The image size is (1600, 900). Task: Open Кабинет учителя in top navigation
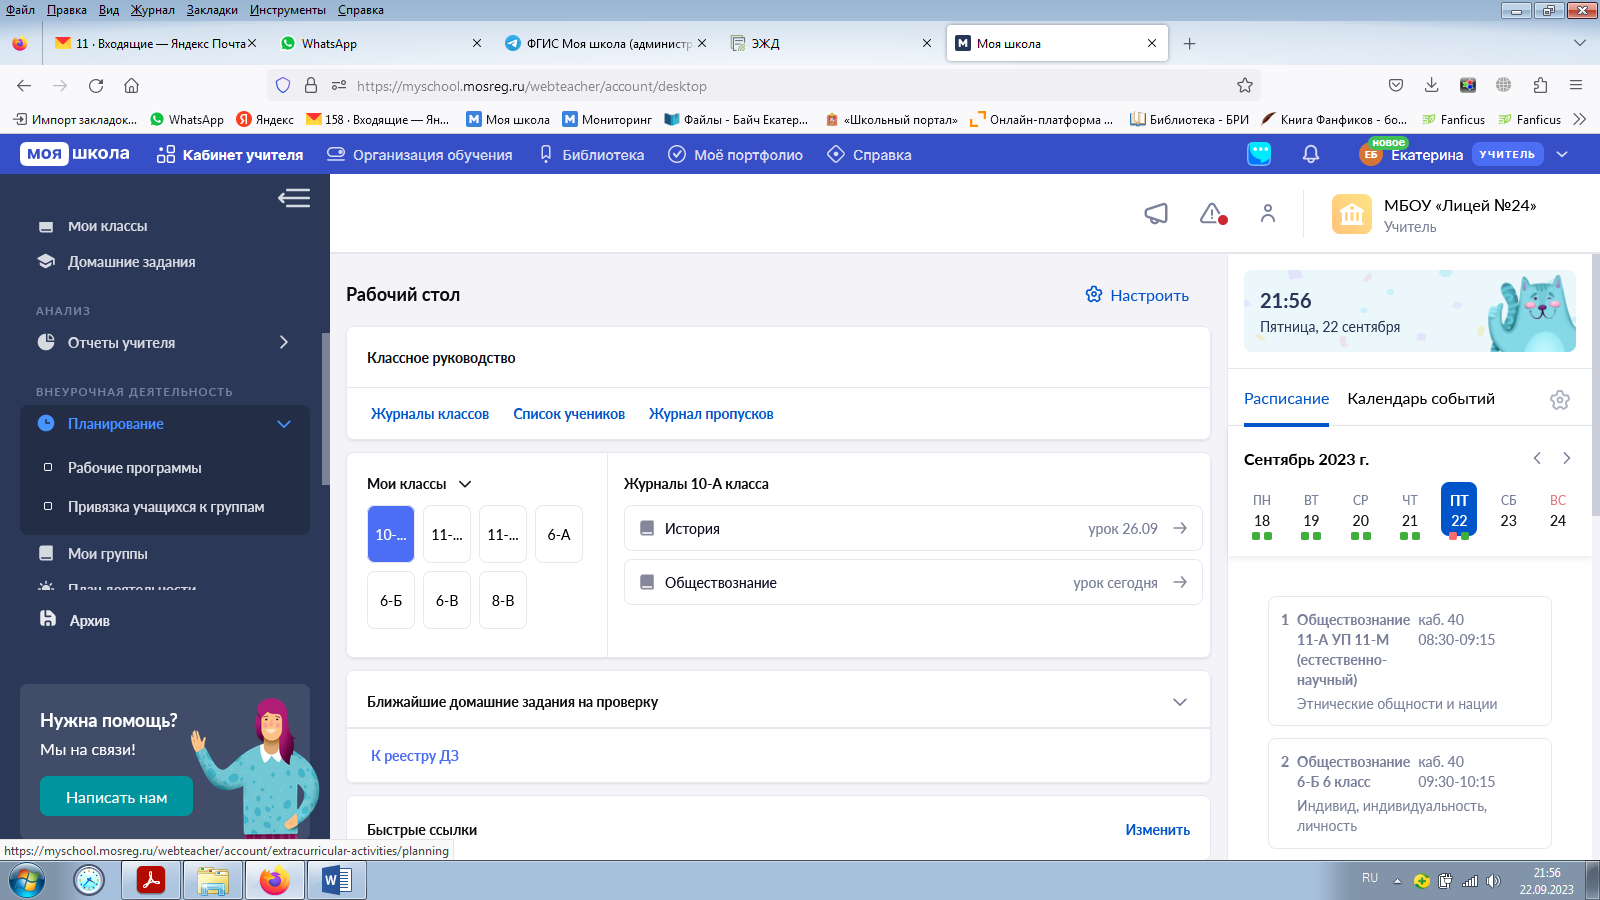[x=230, y=155]
